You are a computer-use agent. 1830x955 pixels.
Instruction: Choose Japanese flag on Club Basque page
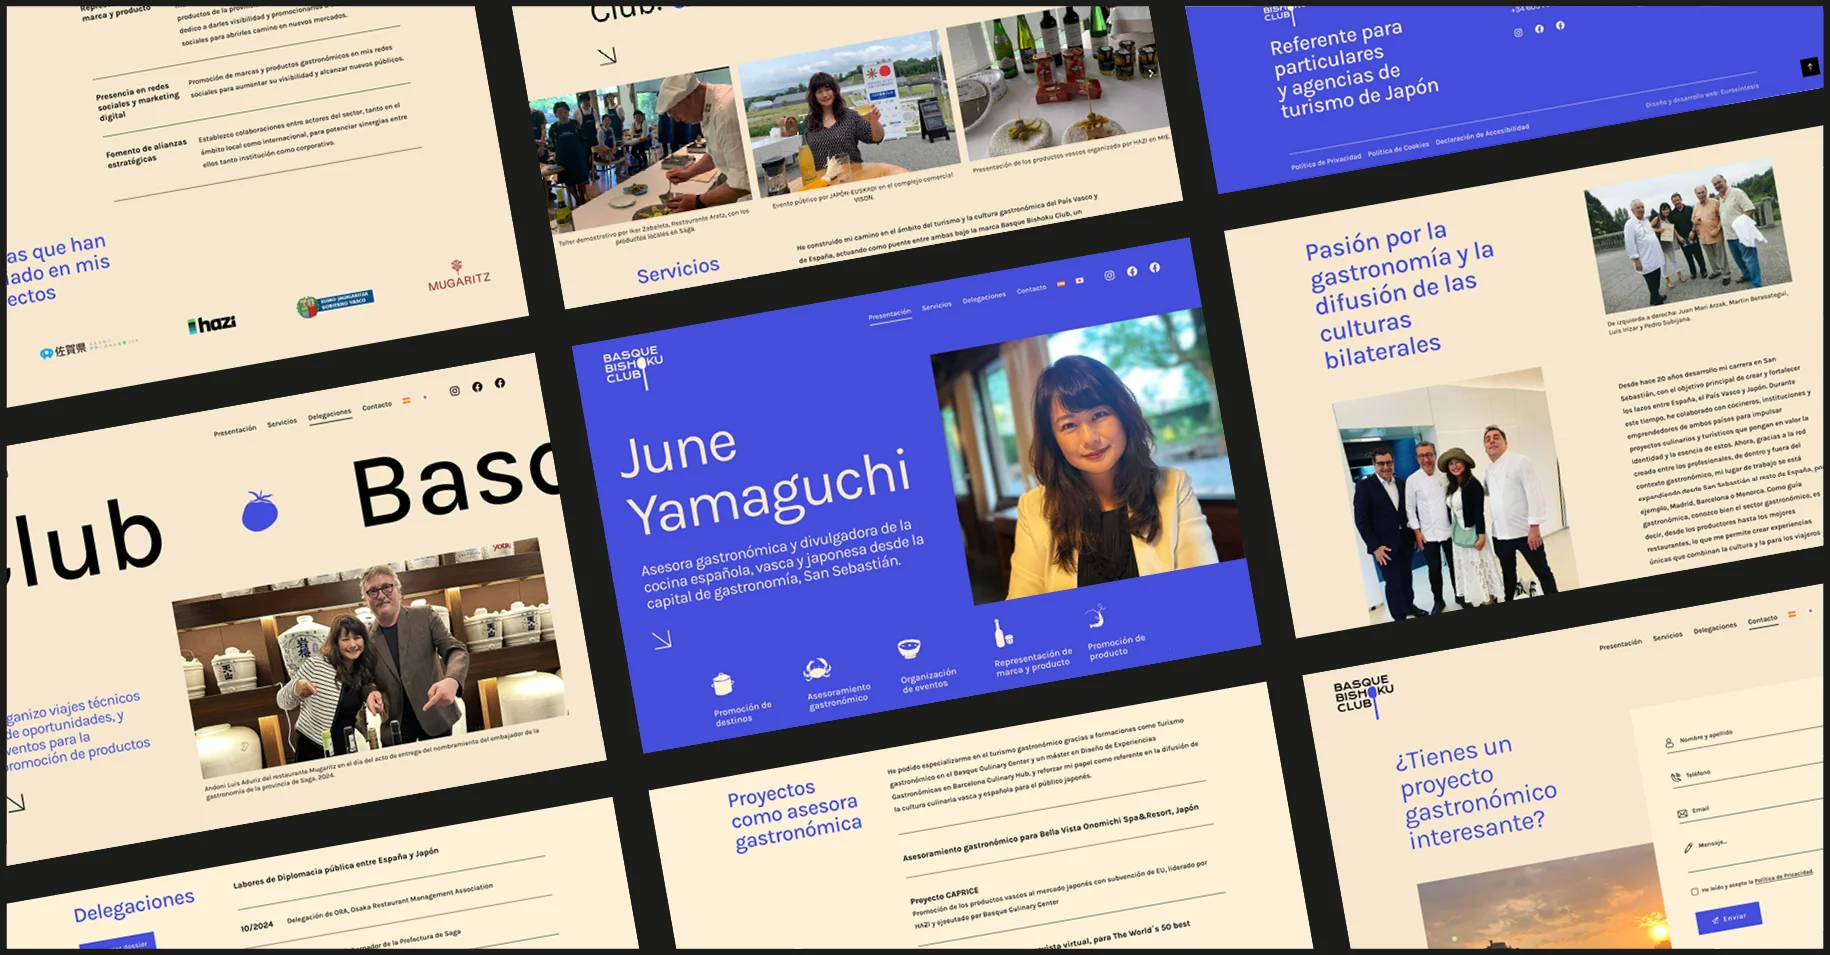425,397
